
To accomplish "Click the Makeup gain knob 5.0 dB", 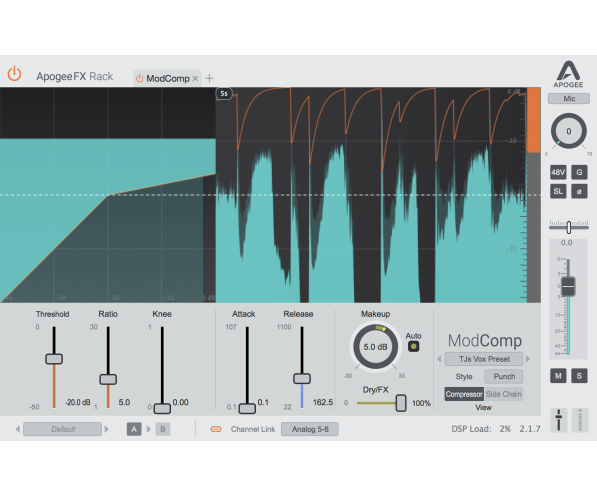I will click(375, 347).
